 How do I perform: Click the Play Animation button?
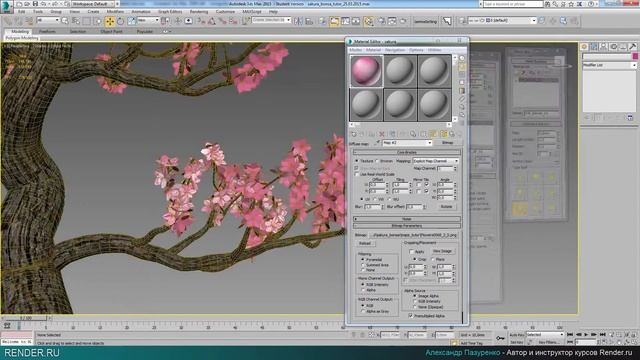(586, 334)
